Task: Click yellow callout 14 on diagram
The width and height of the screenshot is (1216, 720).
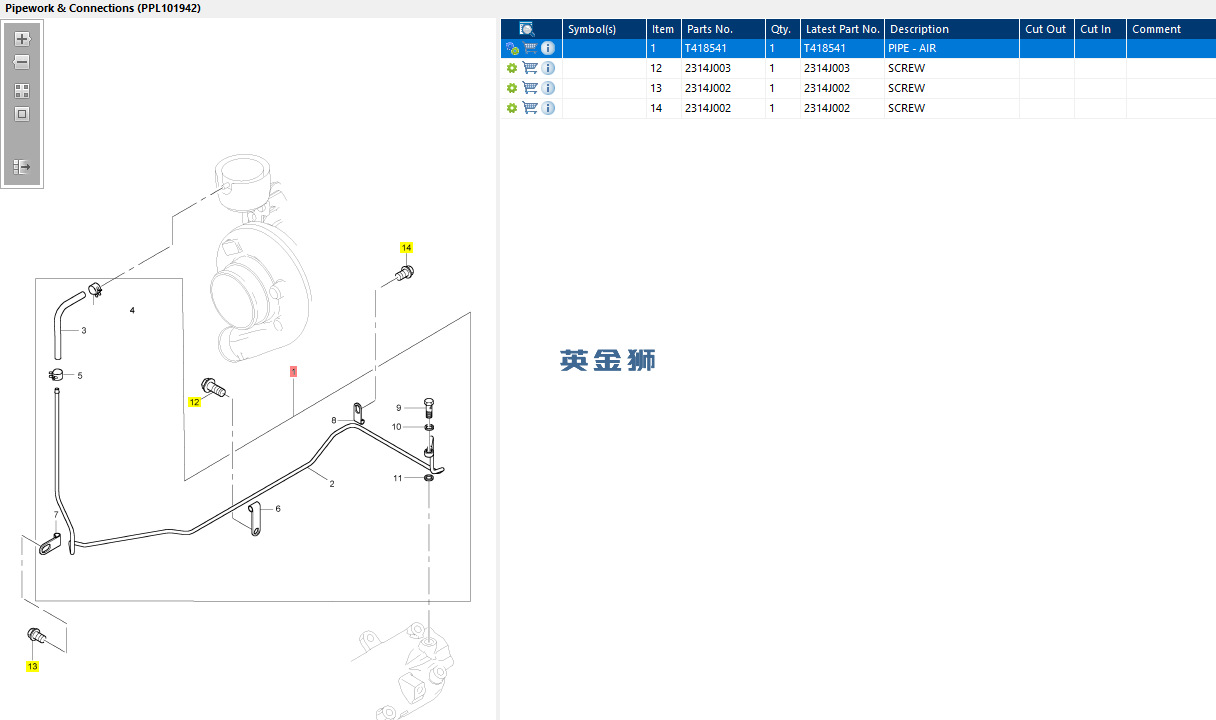Action: 406,247
